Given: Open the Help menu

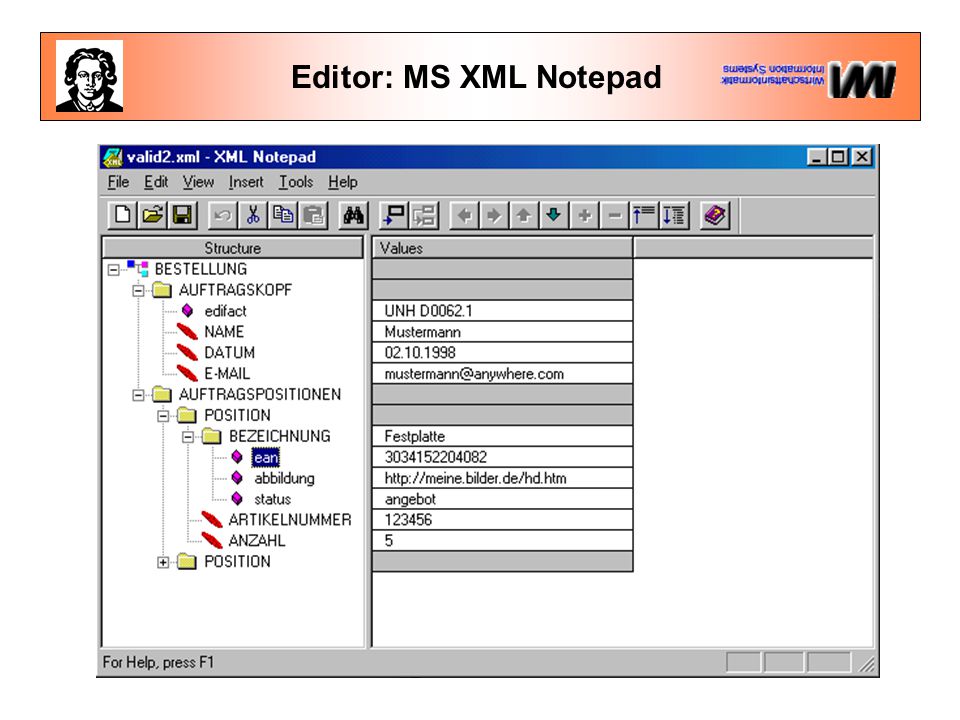Looking at the screenshot, I should [x=343, y=182].
